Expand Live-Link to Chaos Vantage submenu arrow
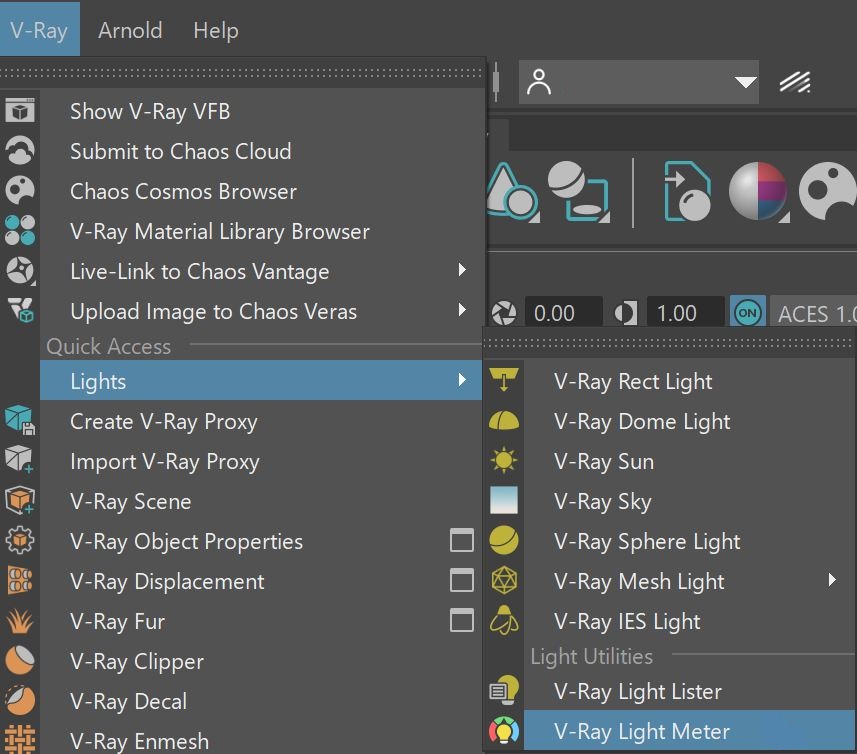857x754 pixels. (x=462, y=270)
